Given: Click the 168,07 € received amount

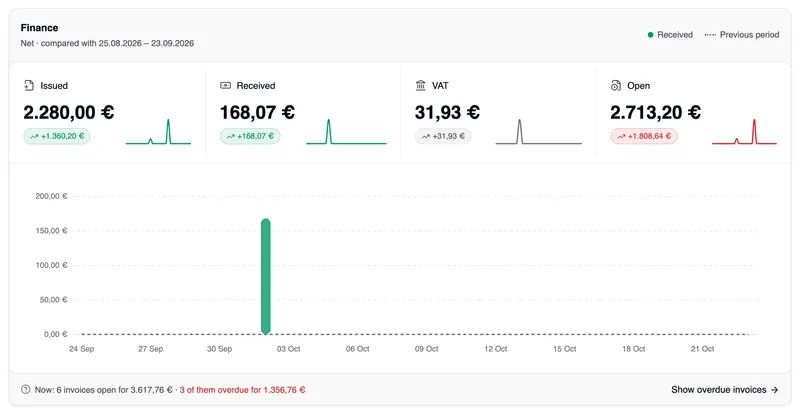Looking at the screenshot, I should click(x=257, y=112).
